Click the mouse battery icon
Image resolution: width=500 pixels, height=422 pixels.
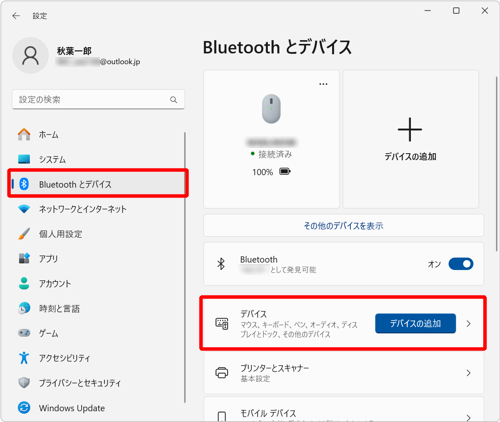coord(285,172)
